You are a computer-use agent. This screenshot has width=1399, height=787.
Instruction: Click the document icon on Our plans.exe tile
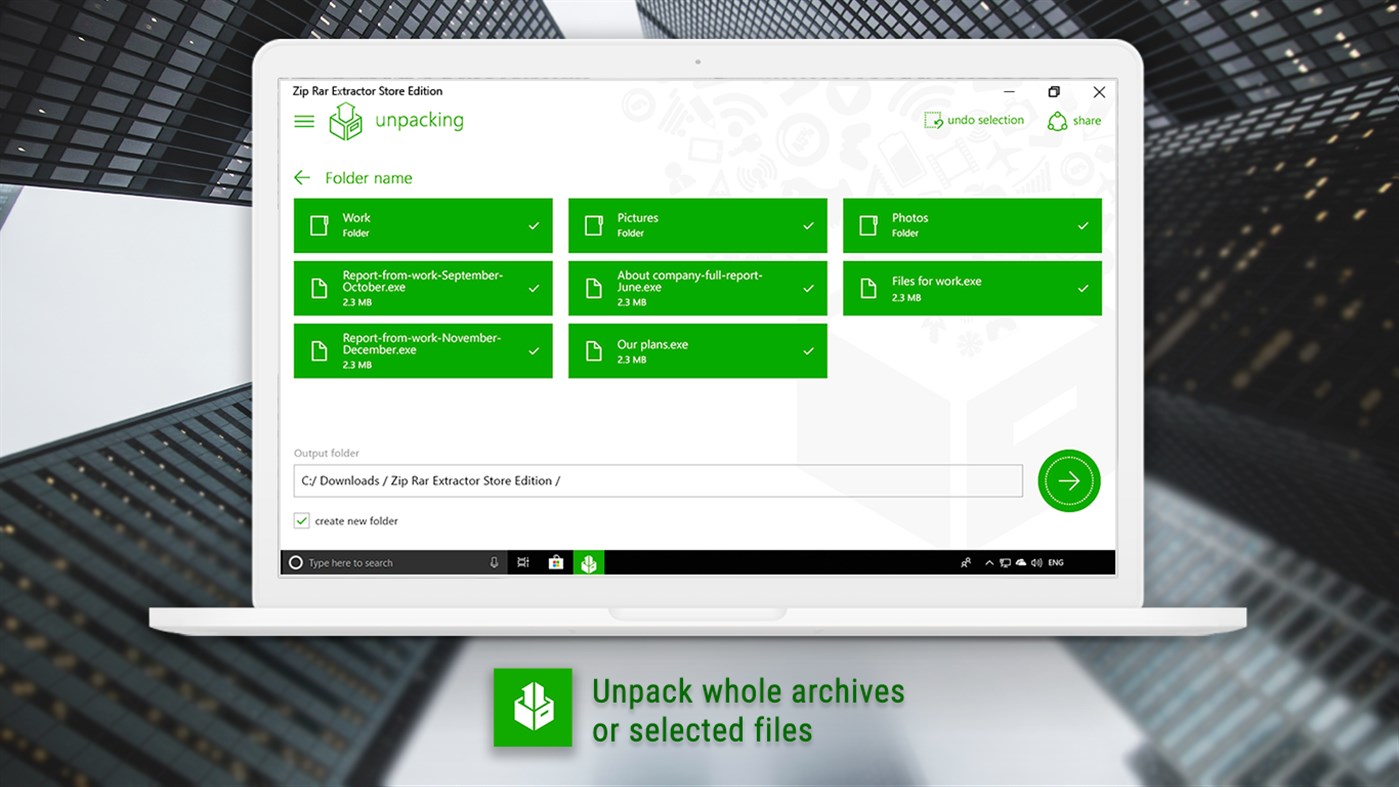pyautogui.click(x=595, y=350)
